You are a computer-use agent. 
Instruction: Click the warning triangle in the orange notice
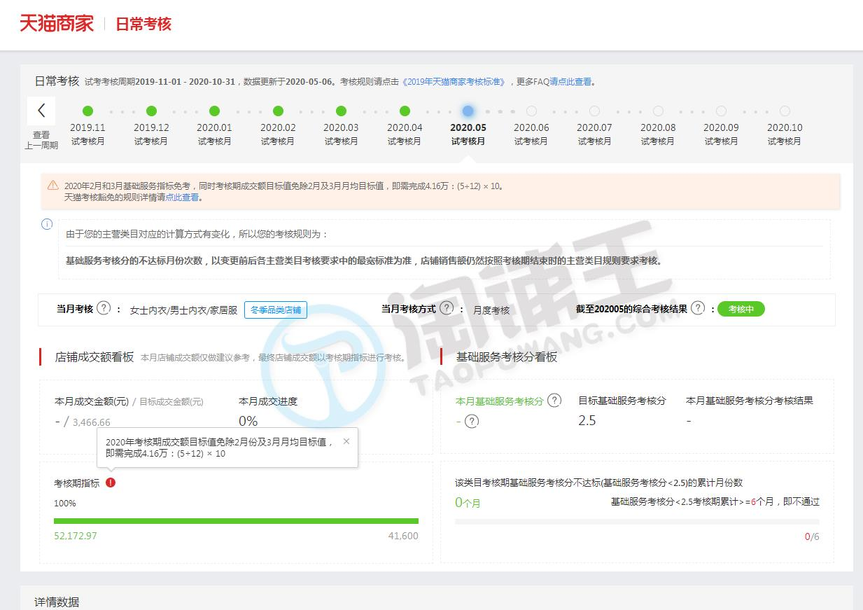(53, 186)
